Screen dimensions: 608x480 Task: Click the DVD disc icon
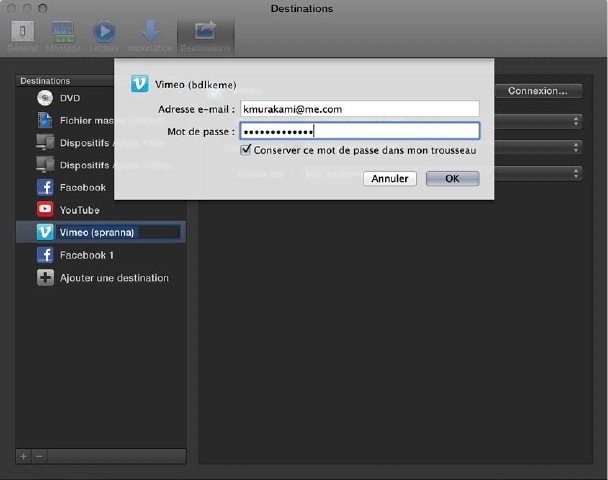pos(45,98)
